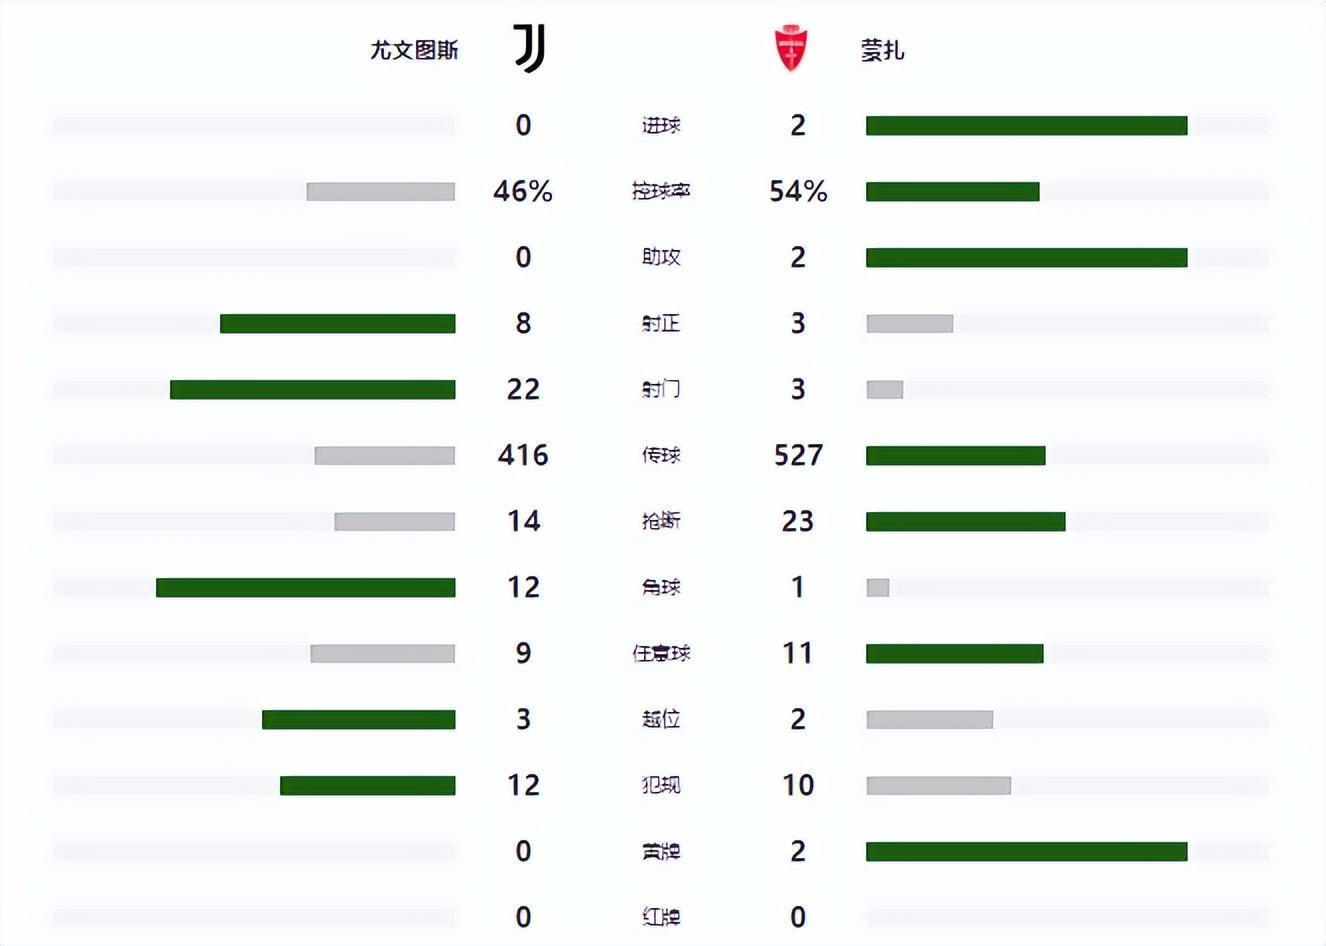Select the 传球 stat label
Screen dimensions: 1326x946
coord(661,455)
